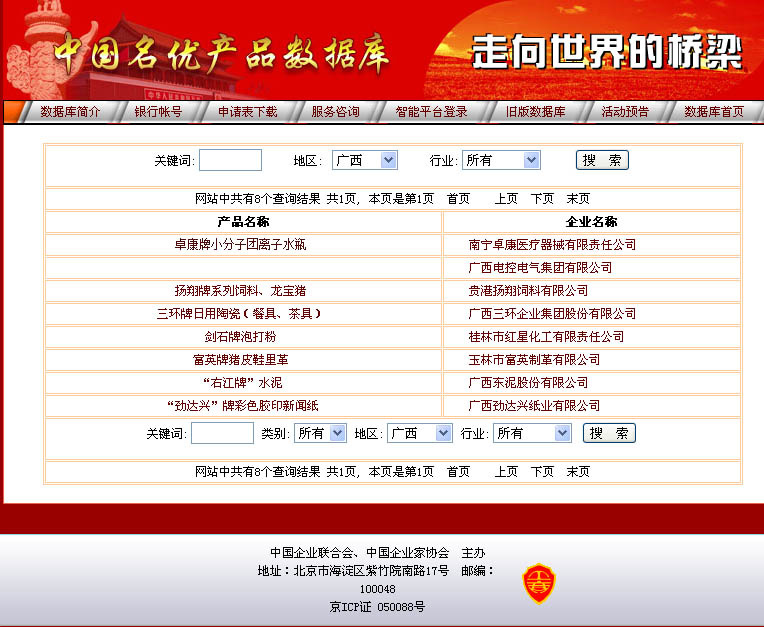Click the top 下页 pagination link

[x=542, y=198]
